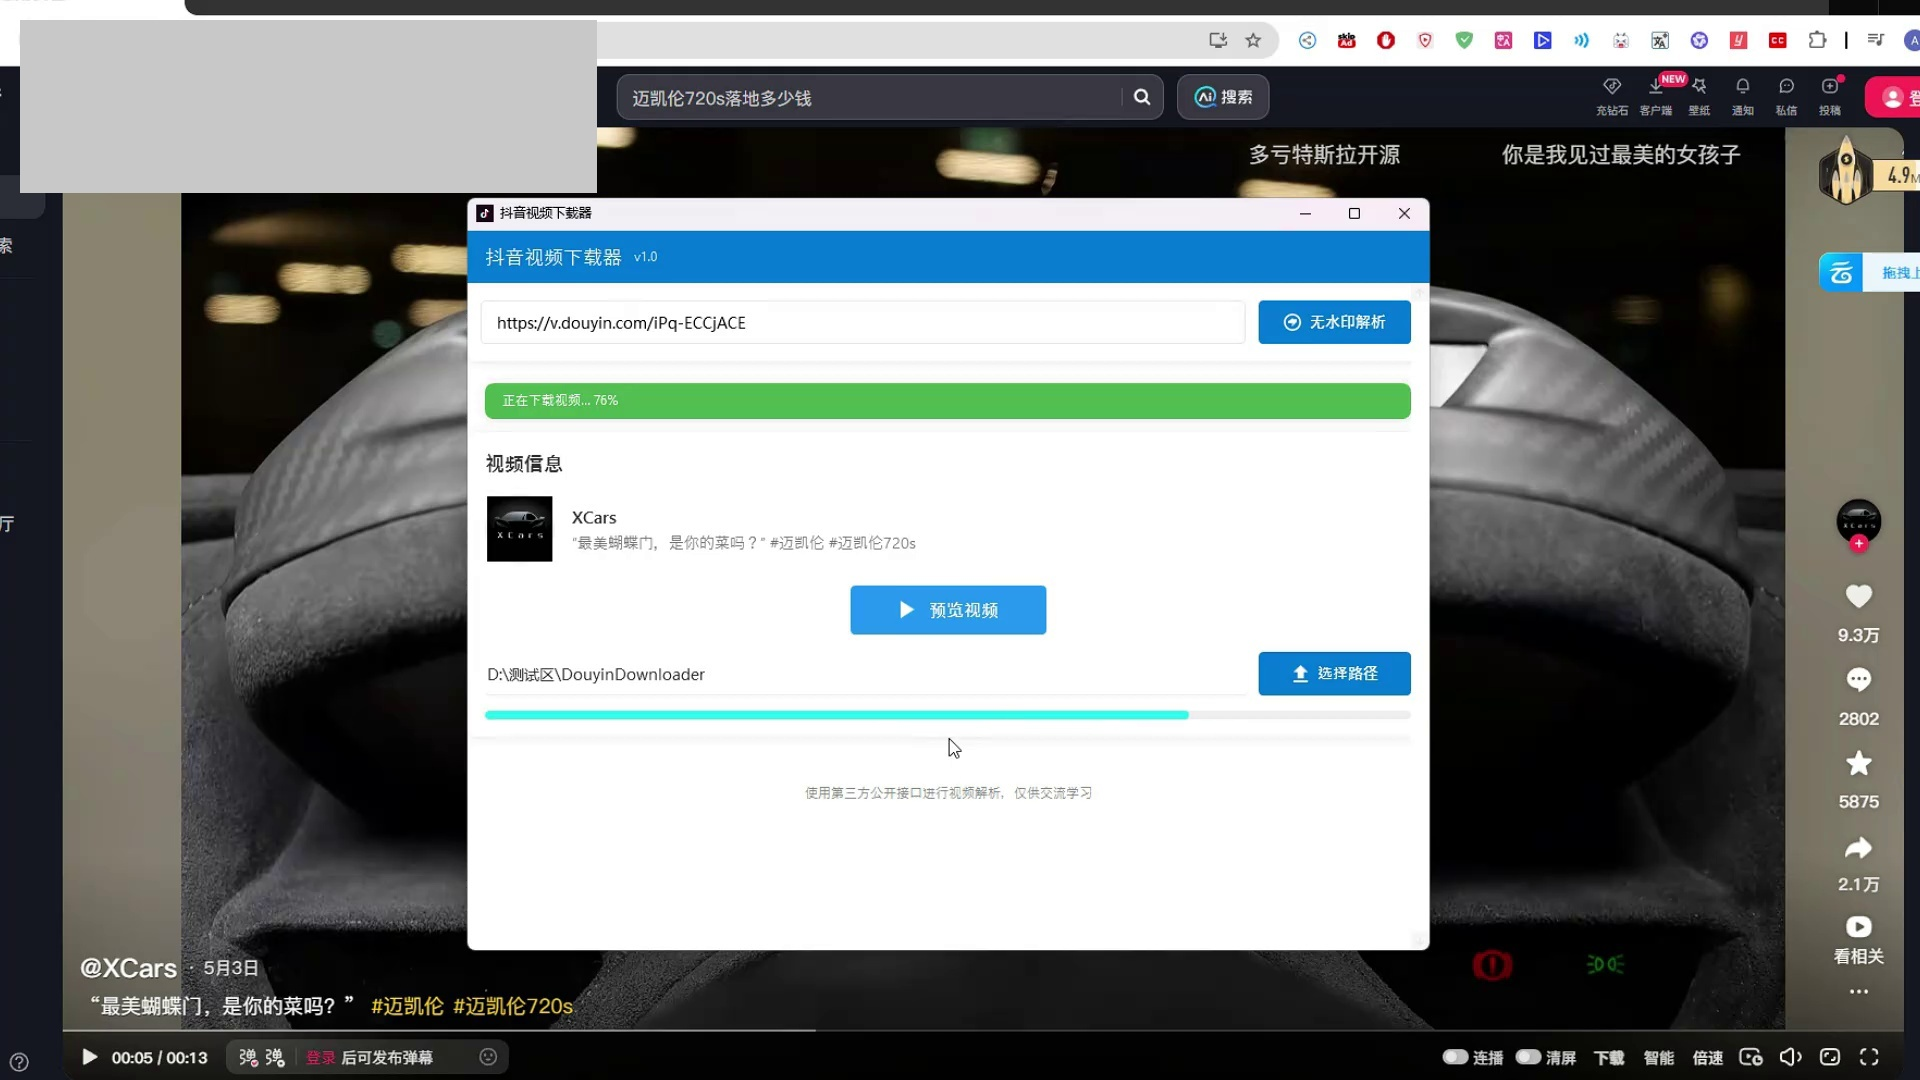Image resolution: width=1920 pixels, height=1080 pixels.
Task: Open the 智能 quality options menu
Action: (x=1658, y=1058)
